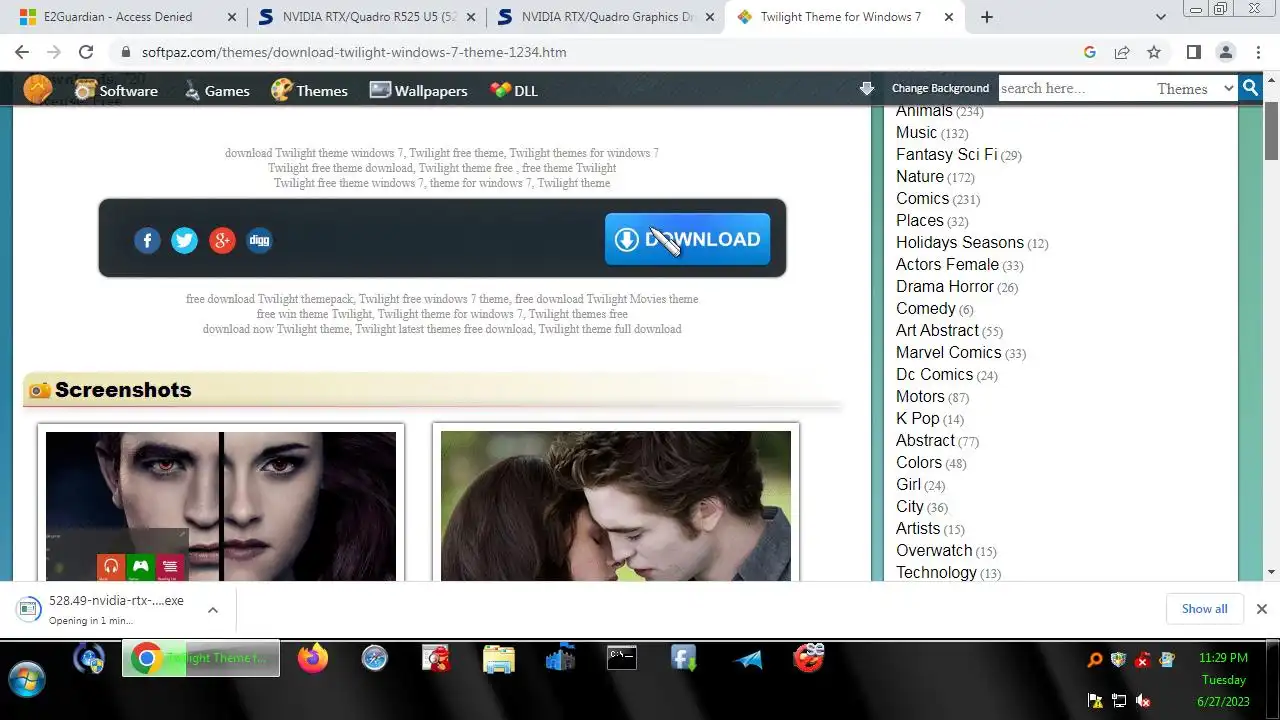Share on Facebook via round icon
The height and width of the screenshot is (720, 1280).
coord(147,240)
